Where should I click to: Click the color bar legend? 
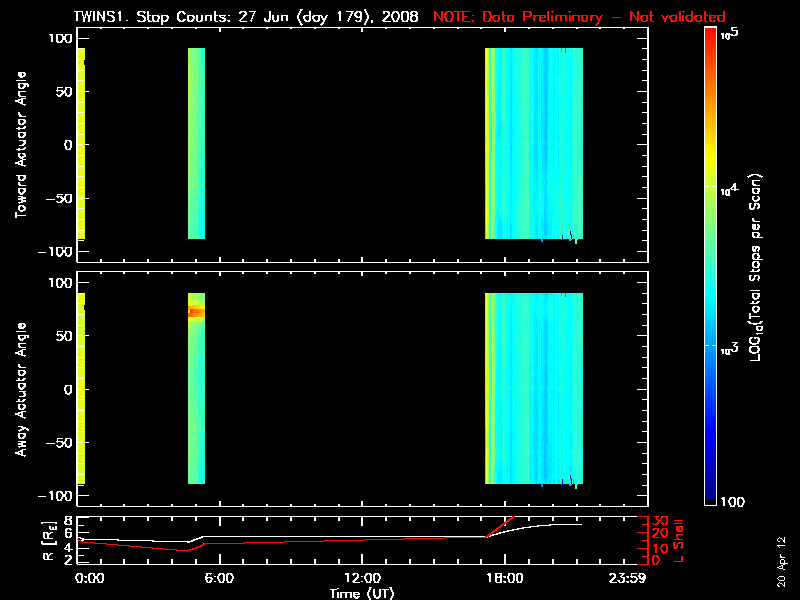[x=711, y=265]
